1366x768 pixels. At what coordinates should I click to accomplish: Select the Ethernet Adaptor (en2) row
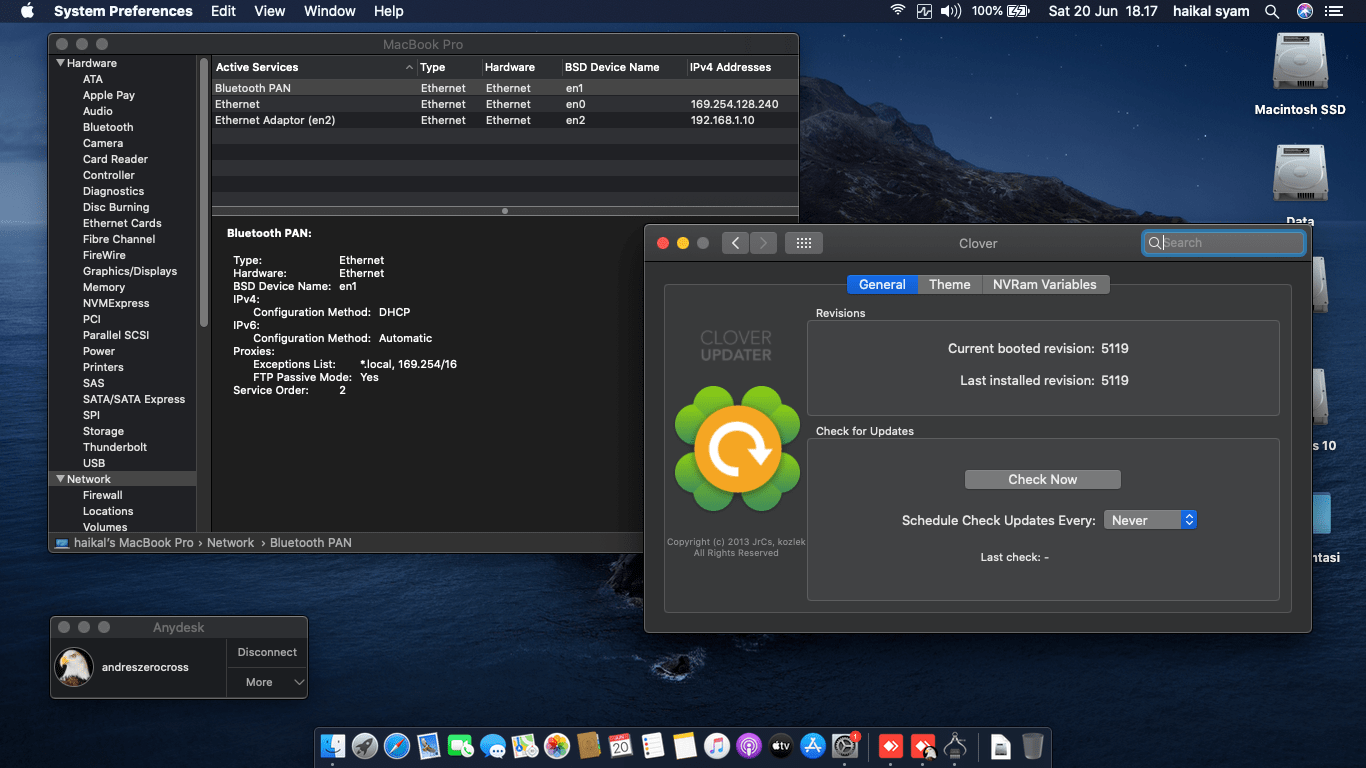click(x=505, y=120)
